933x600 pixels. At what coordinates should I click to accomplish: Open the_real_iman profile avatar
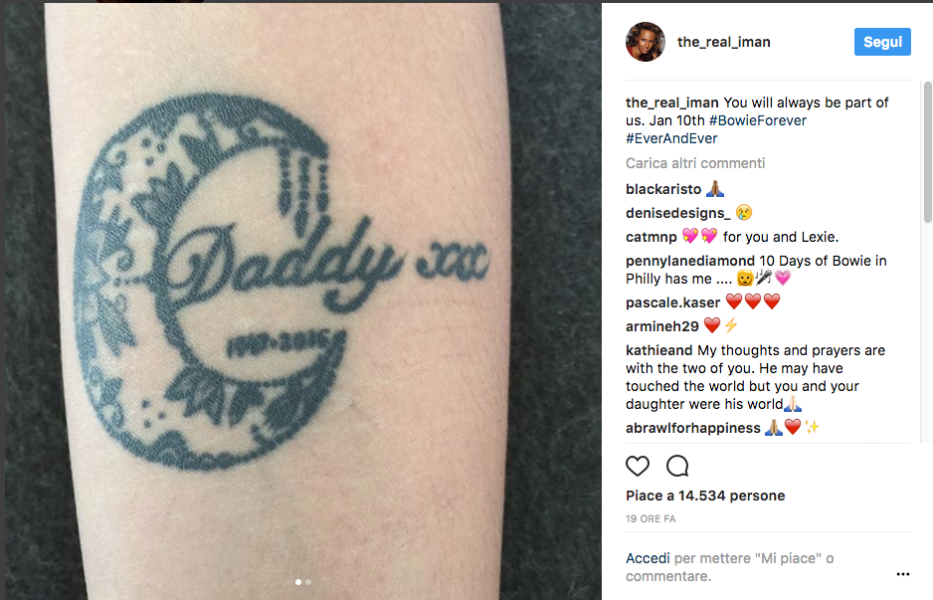click(645, 42)
